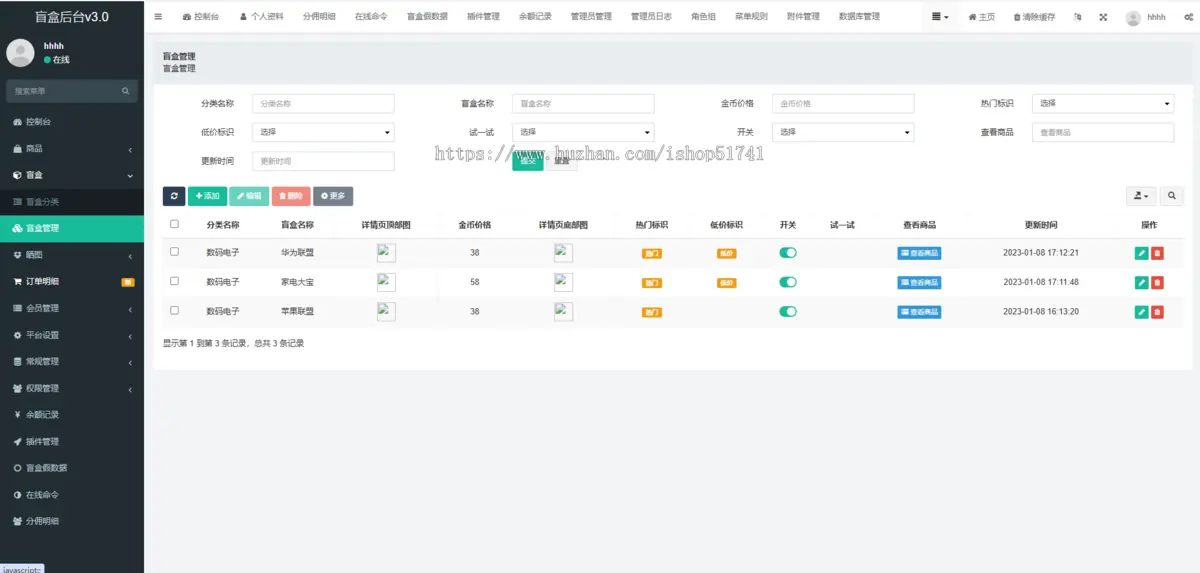Select 盲盒分类 in the sidebar
This screenshot has width=1200, height=573.
(72, 202)
